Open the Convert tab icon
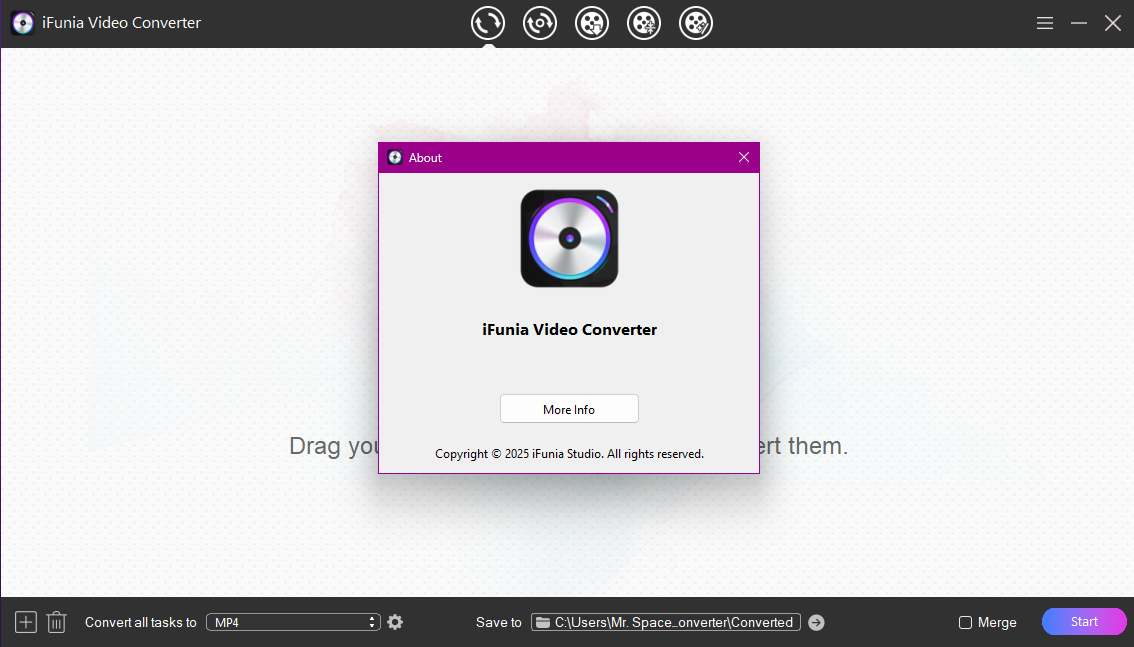Viewport: 1134px width, 647px height. click(487, 23)
